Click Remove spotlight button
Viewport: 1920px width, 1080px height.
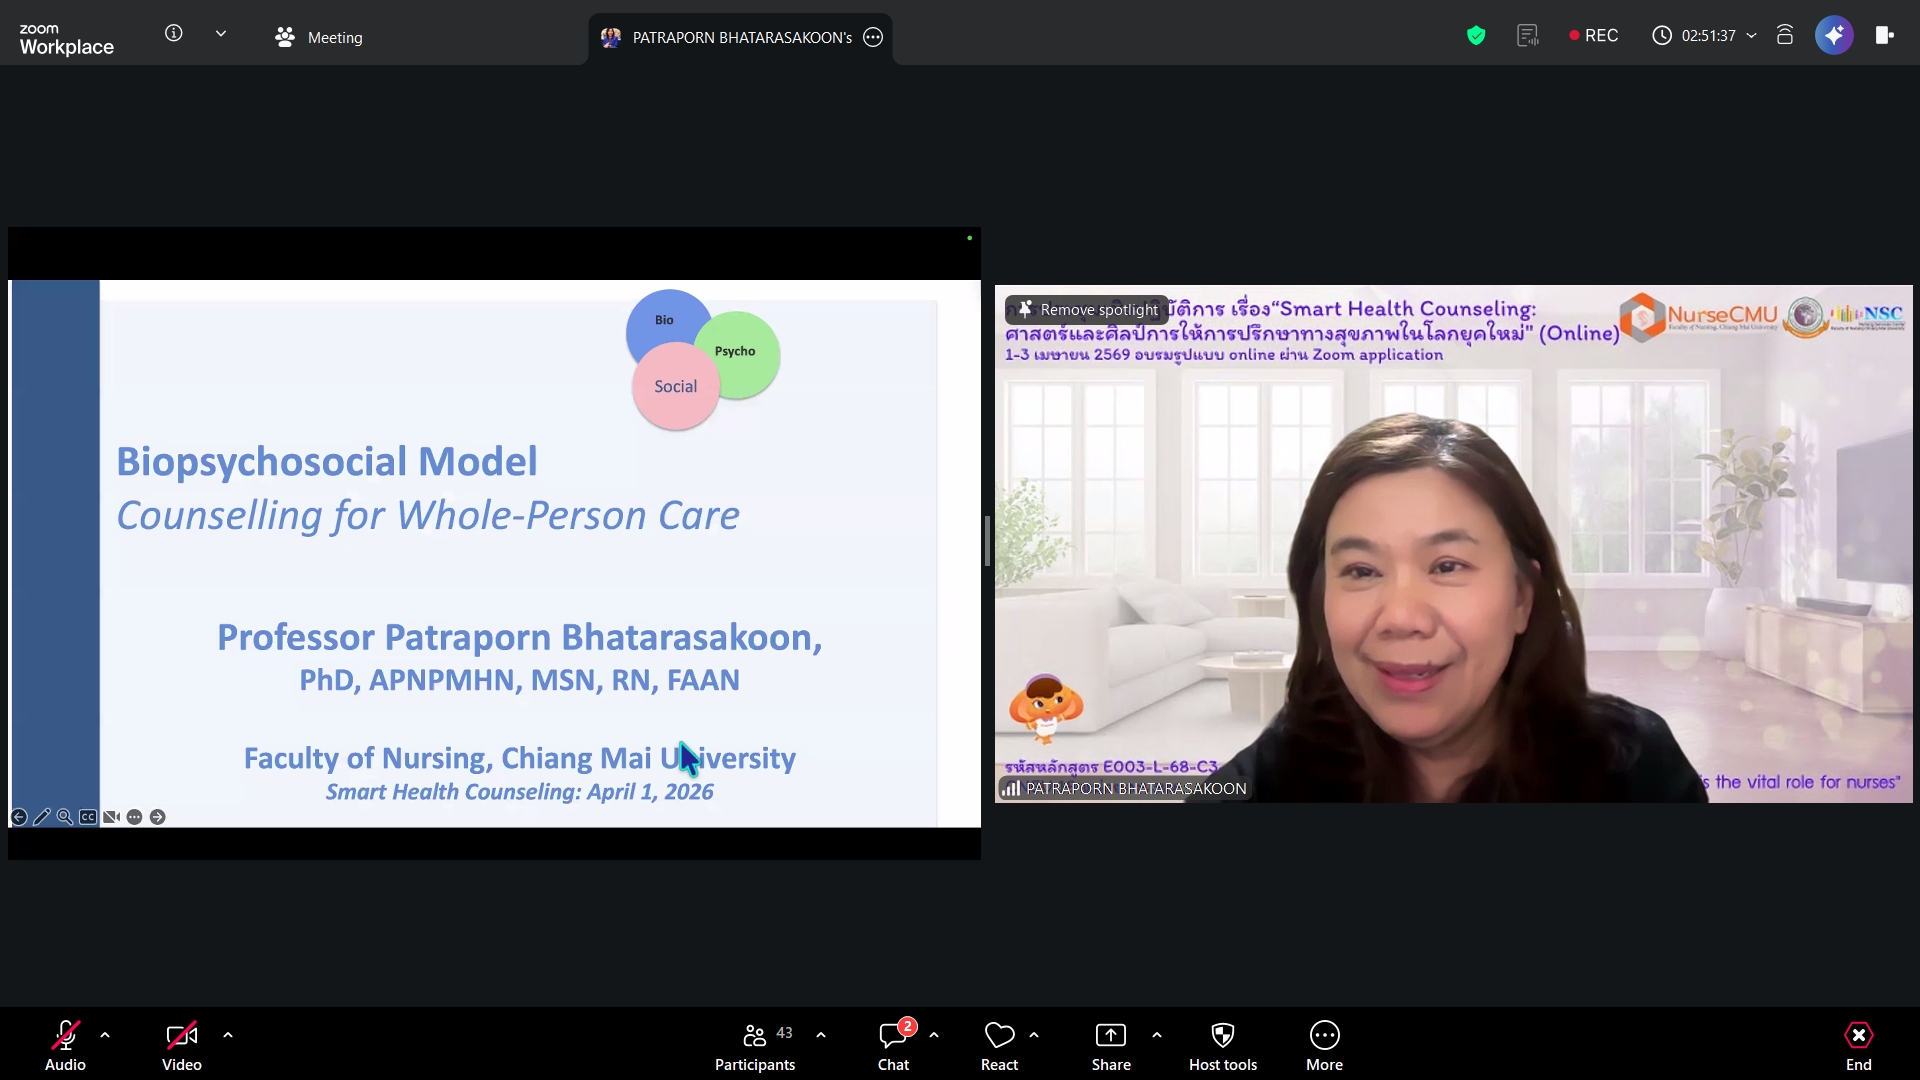pos(1087,310)
